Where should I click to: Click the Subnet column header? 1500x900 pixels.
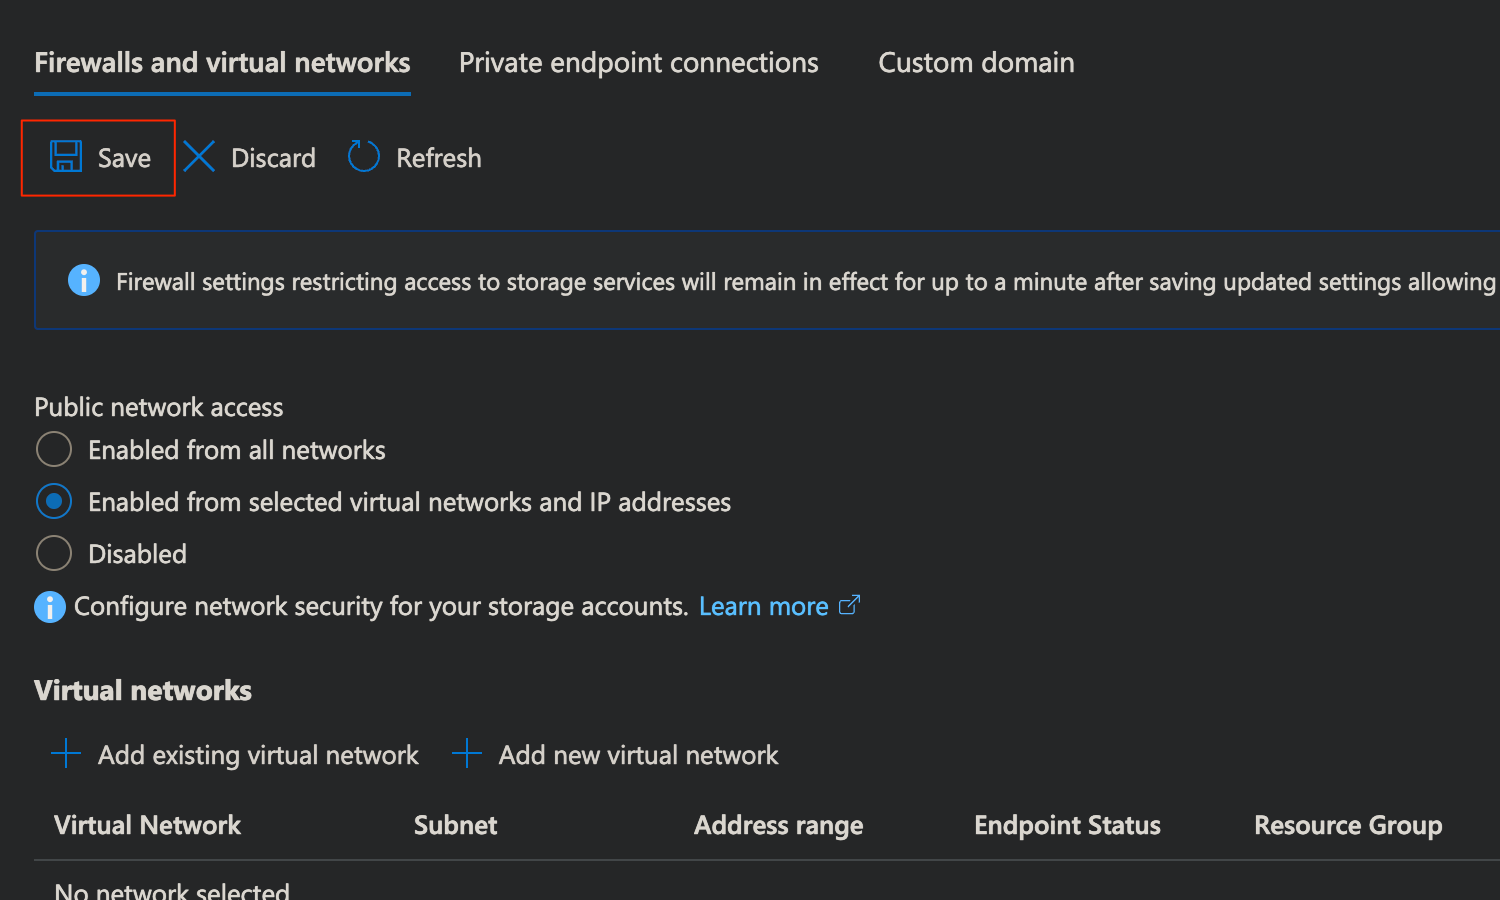(455, 825)
